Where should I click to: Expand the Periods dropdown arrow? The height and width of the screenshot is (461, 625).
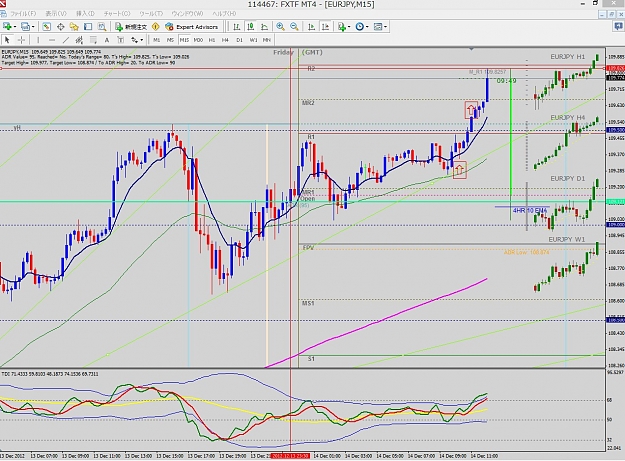pyautogui.click(x=367, y=27)
